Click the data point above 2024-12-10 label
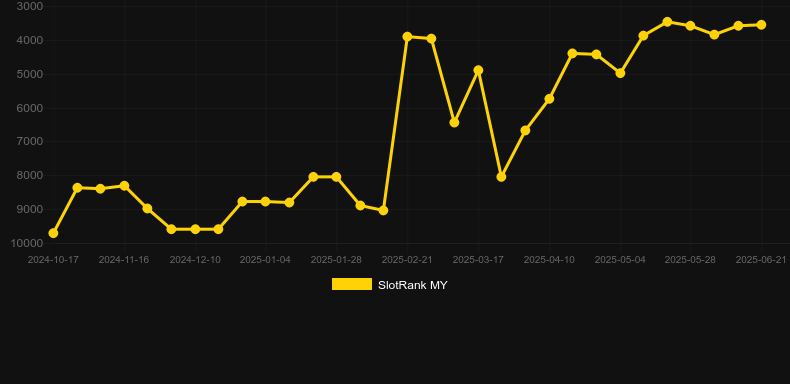The height and width of the screenshot is (384, 790). click(x=195, y=229)
